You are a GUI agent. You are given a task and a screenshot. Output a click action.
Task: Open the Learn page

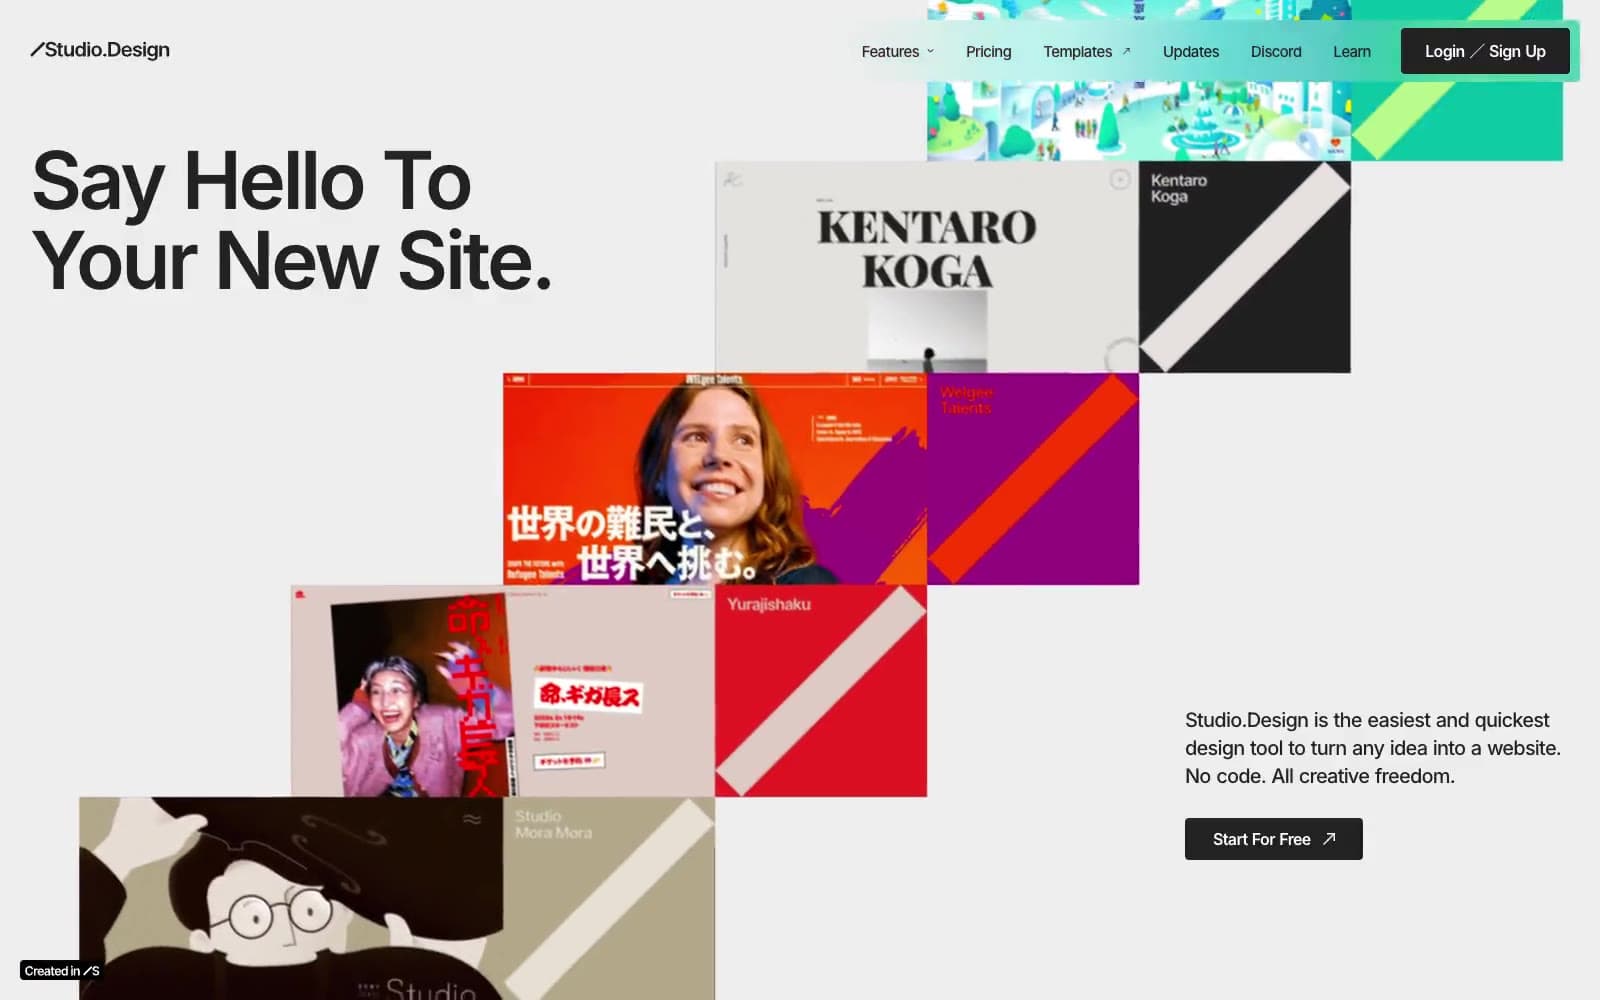pos(1351,52)
